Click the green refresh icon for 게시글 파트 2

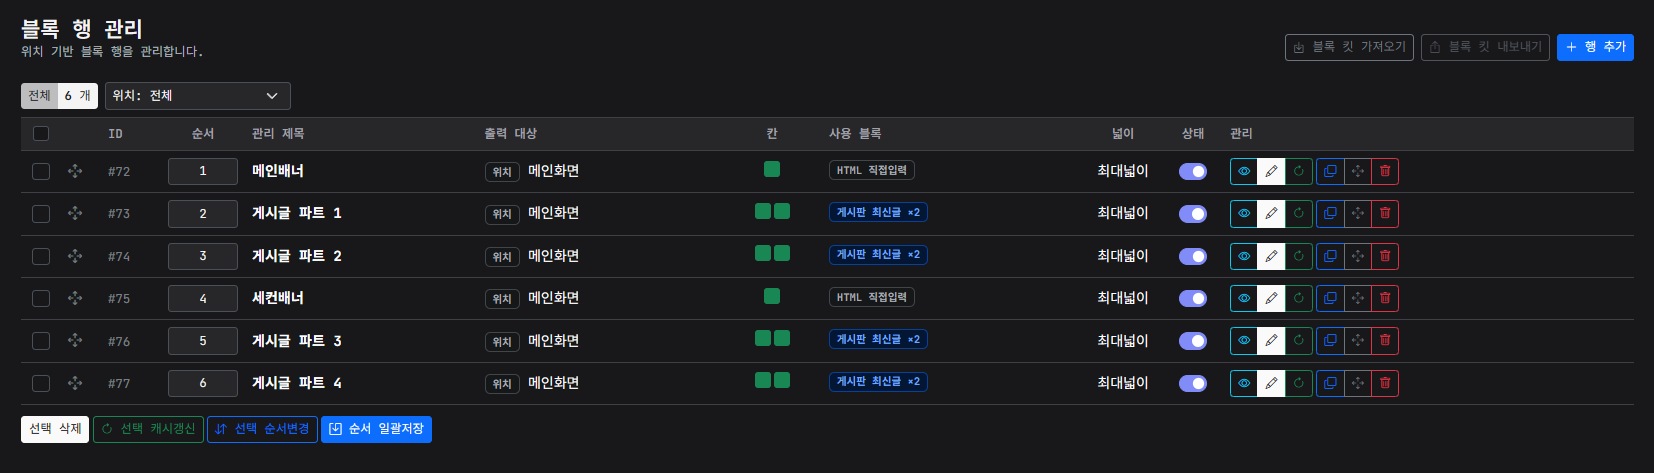coord(1299,256)
